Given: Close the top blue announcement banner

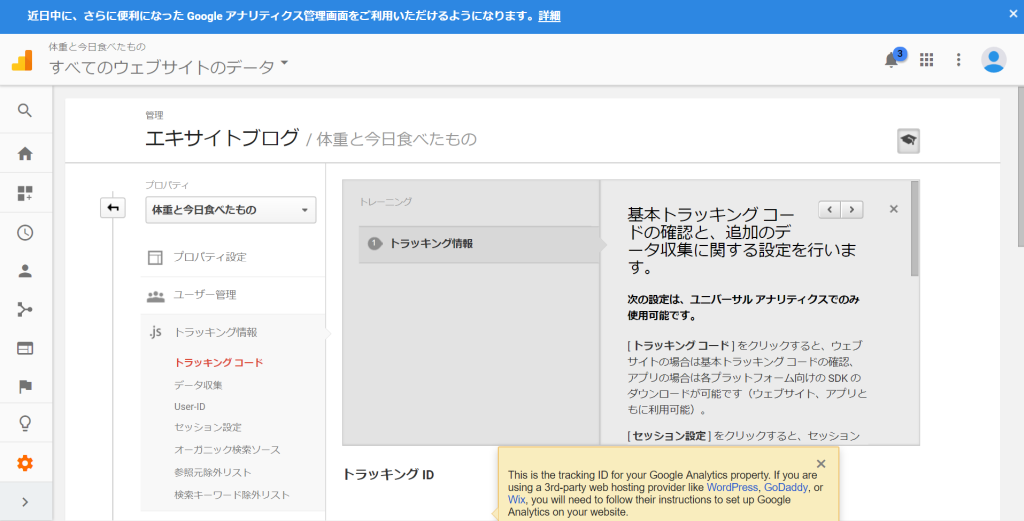Looking at the screenshot, I should point(1013,14).
